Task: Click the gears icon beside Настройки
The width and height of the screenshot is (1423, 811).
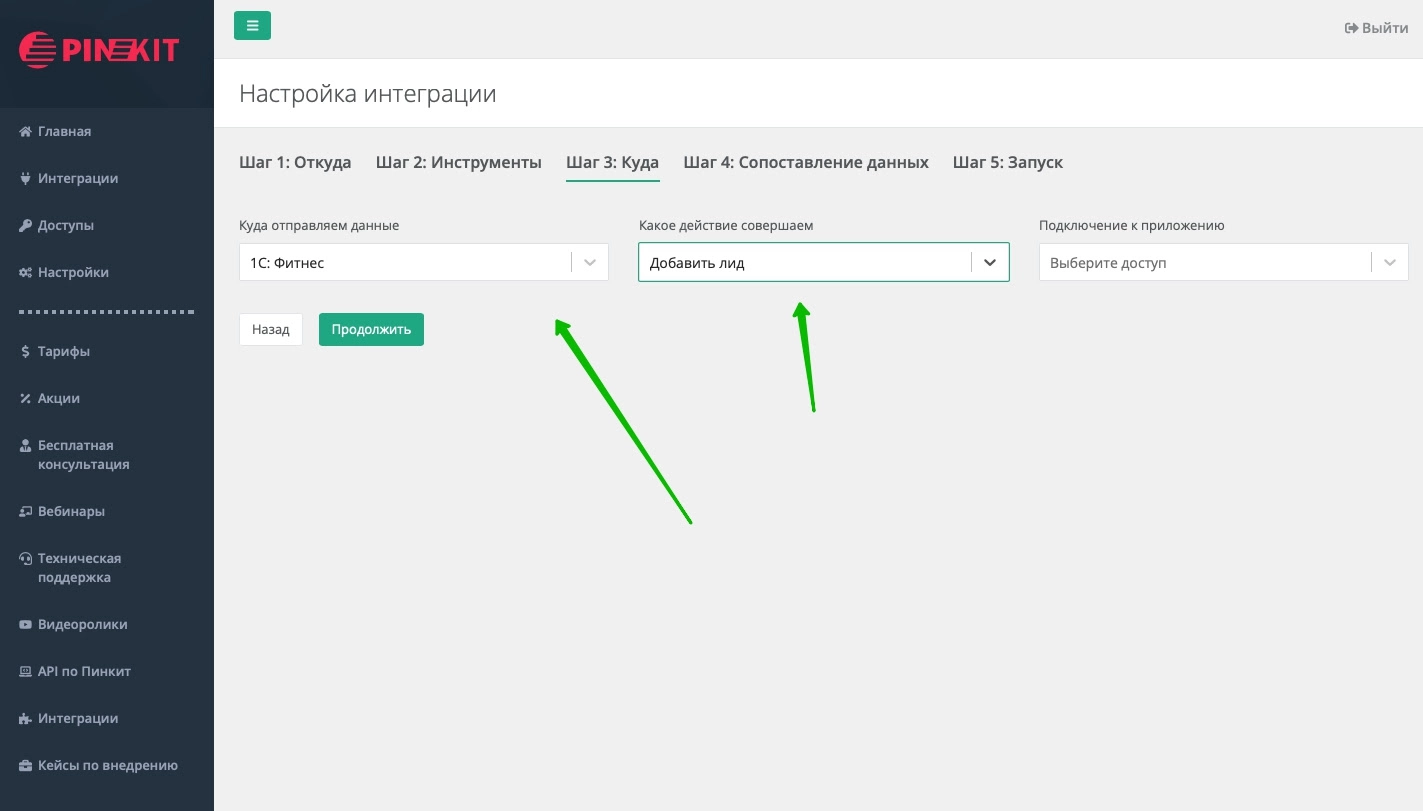Action: tap(26, 273)
